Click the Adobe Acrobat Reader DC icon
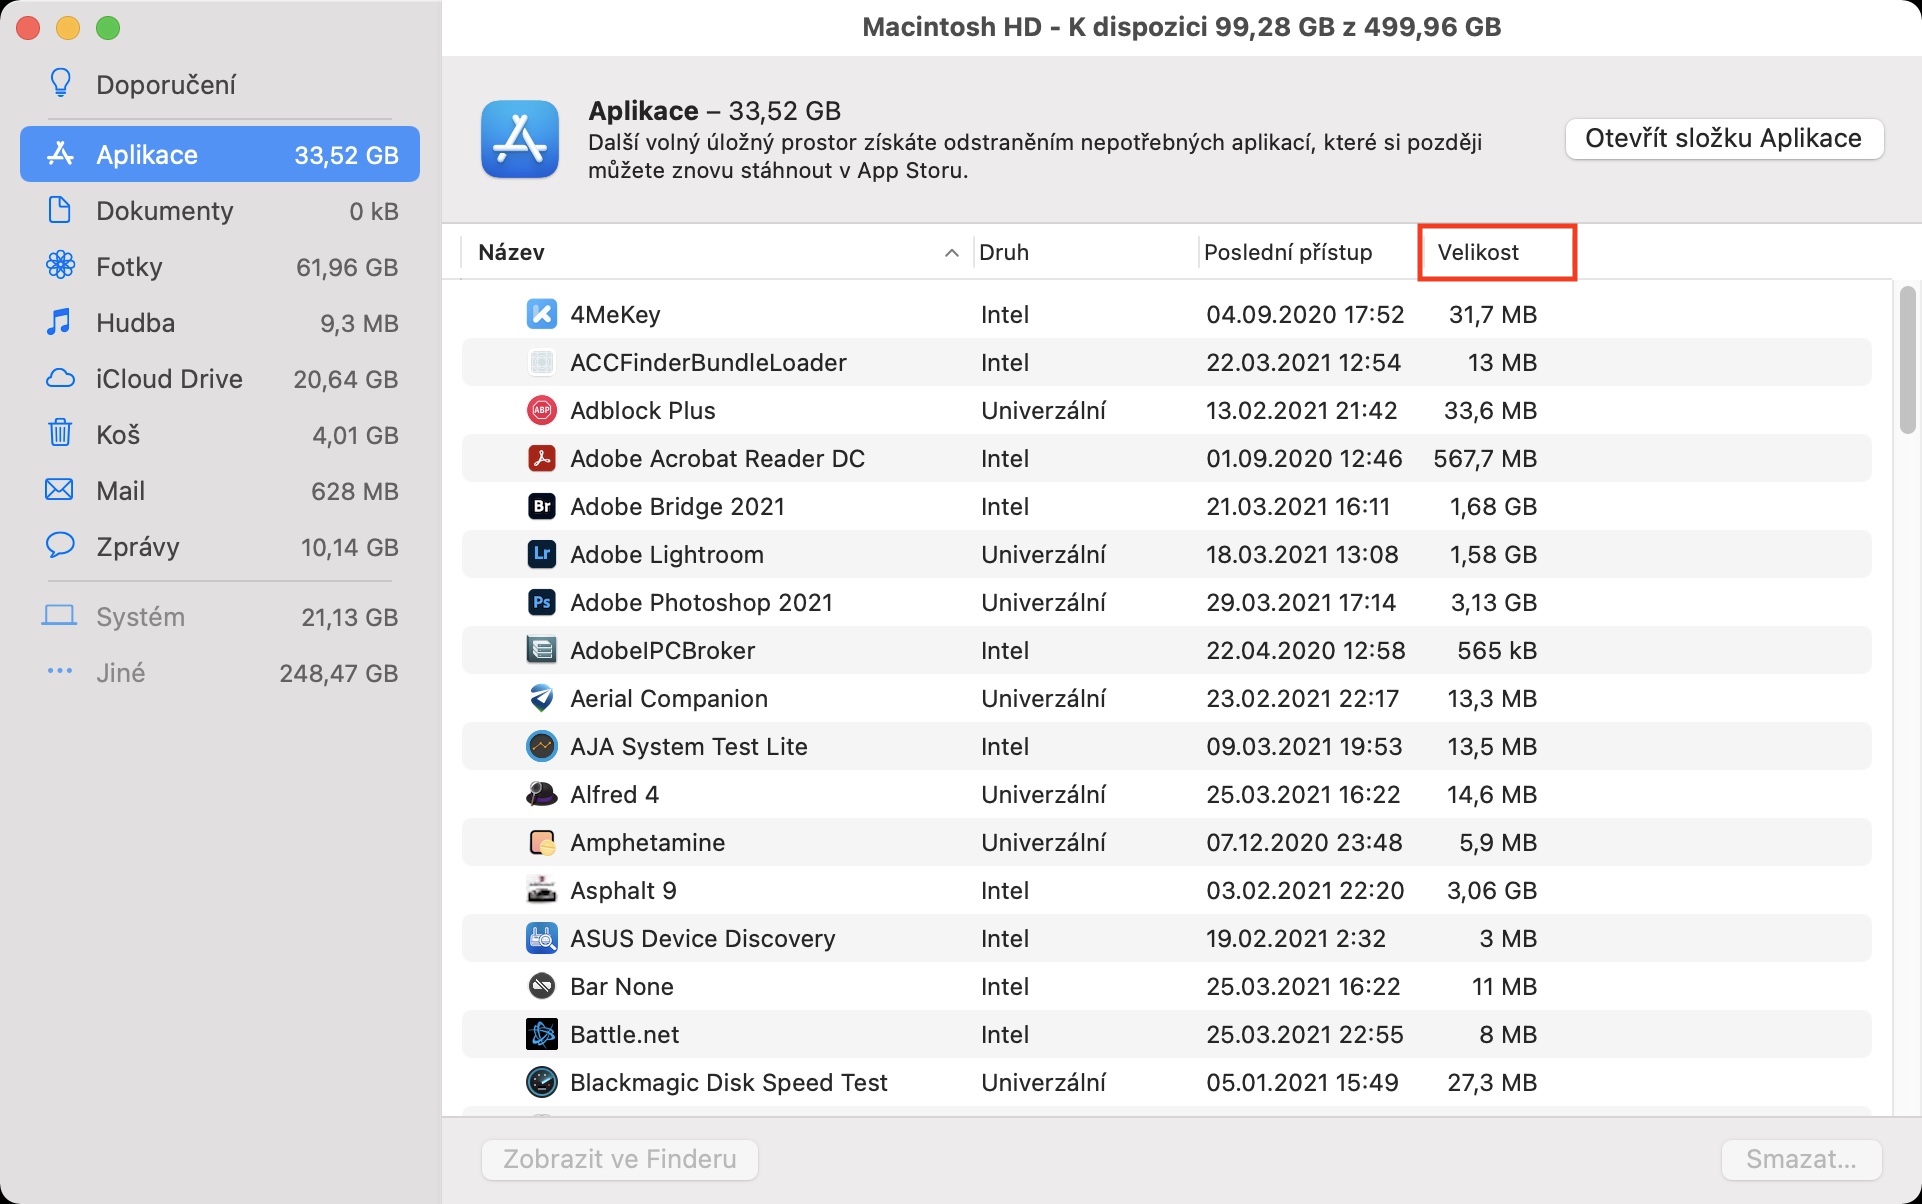The width and height of the screenshot is (1922, 1204). tap(541, 458)
